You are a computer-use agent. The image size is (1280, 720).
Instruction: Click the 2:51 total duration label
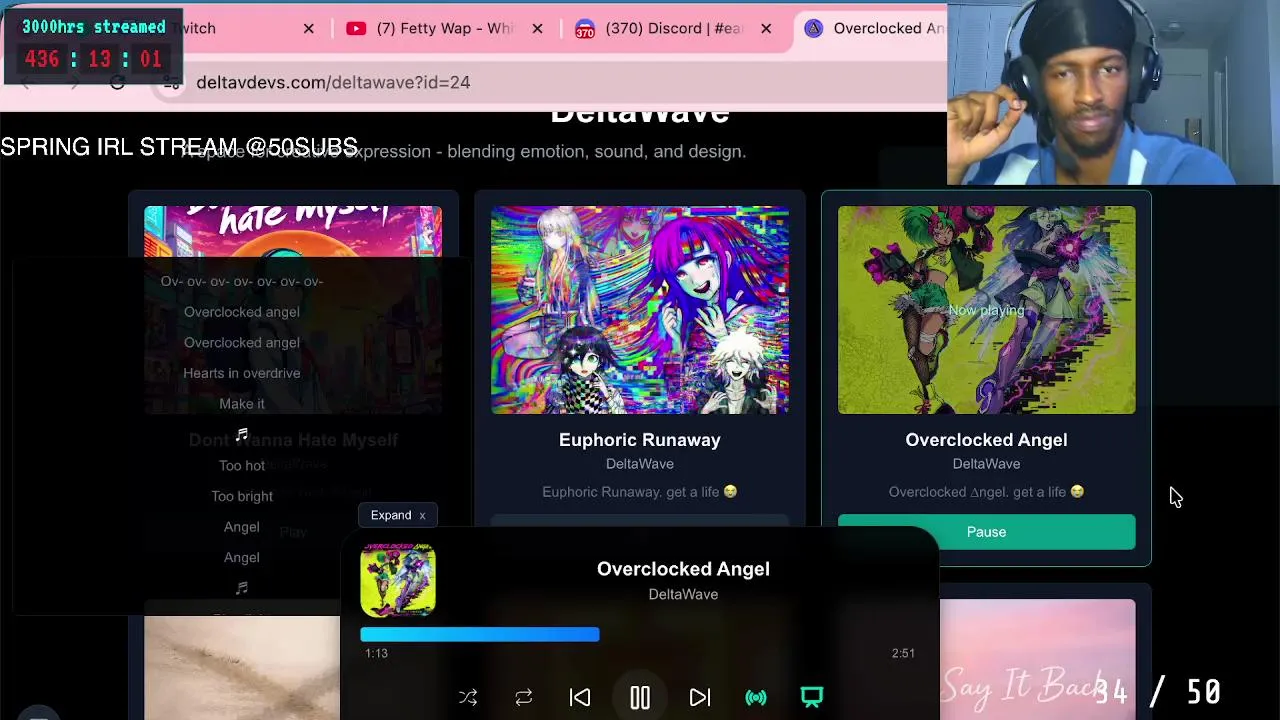pos(903,653)
